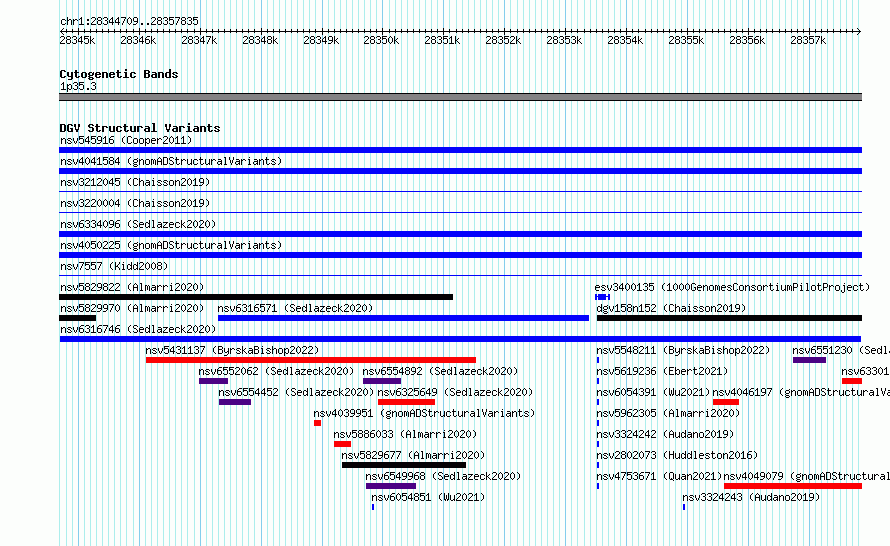
Task: Select the red nsv4049079 gnomAD bar
Action: point(793,486)
